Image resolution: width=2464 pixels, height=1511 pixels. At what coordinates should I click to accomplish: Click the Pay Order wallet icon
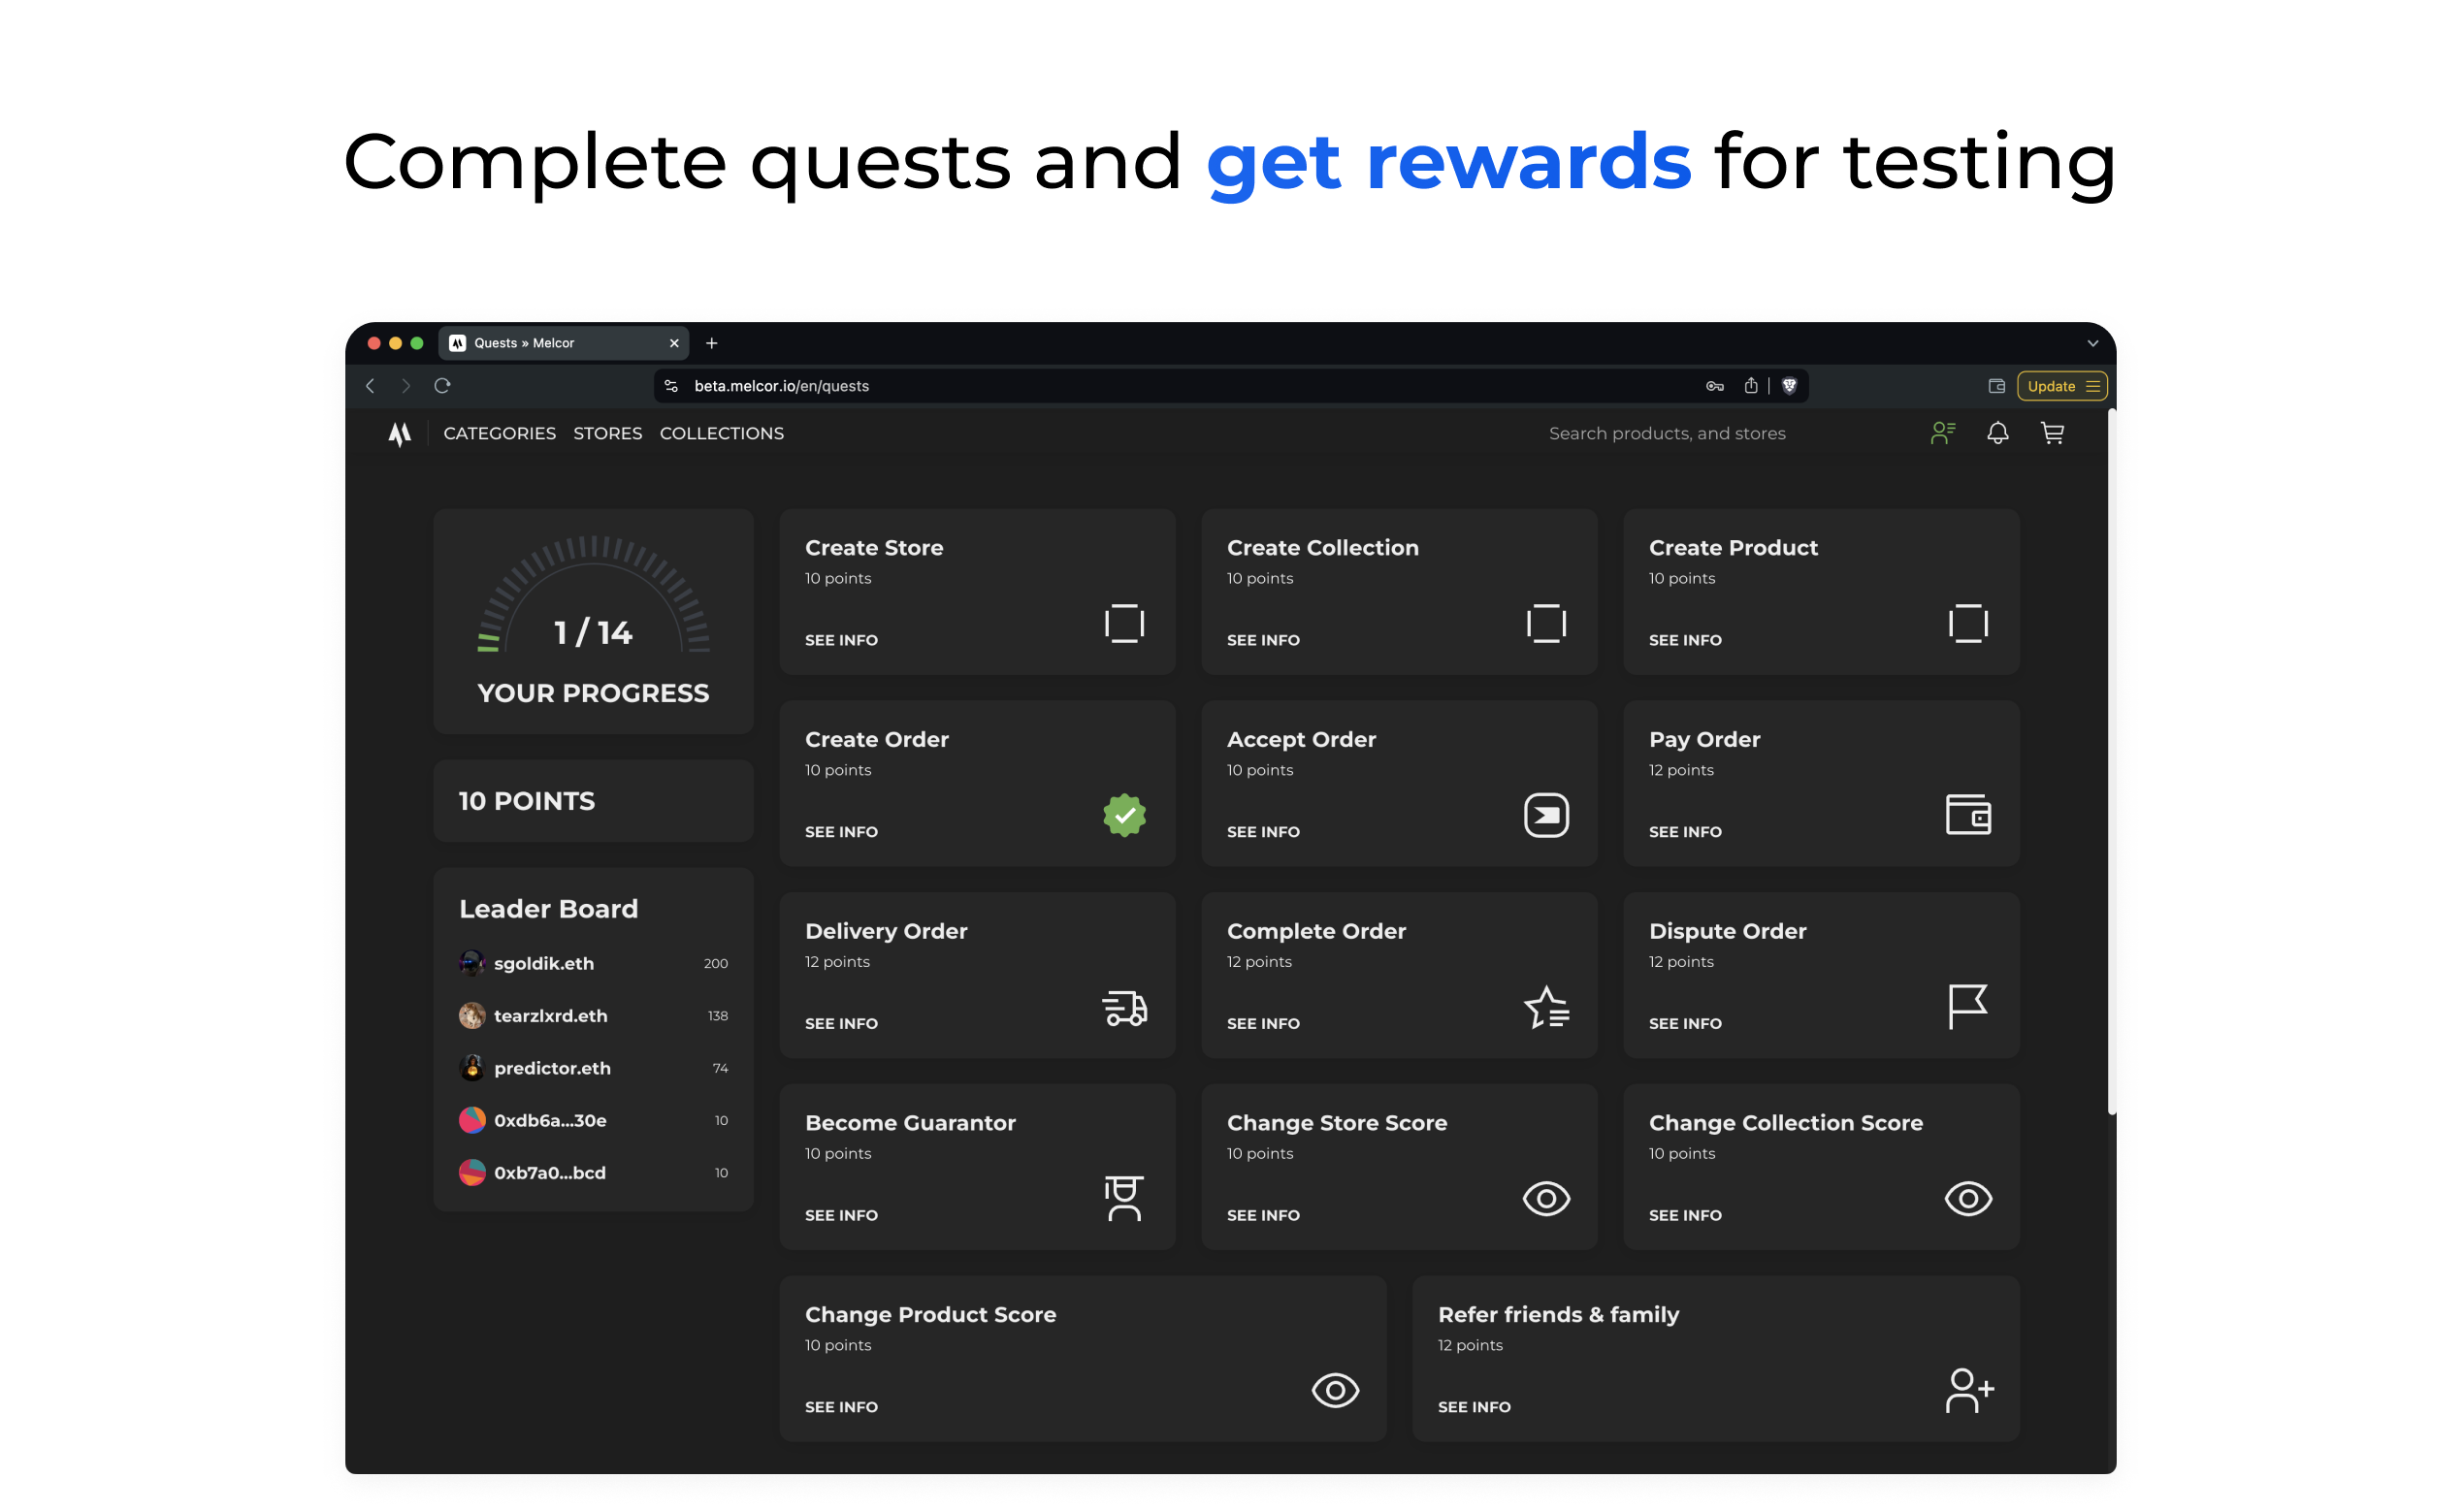click(x=1967, y=814)
